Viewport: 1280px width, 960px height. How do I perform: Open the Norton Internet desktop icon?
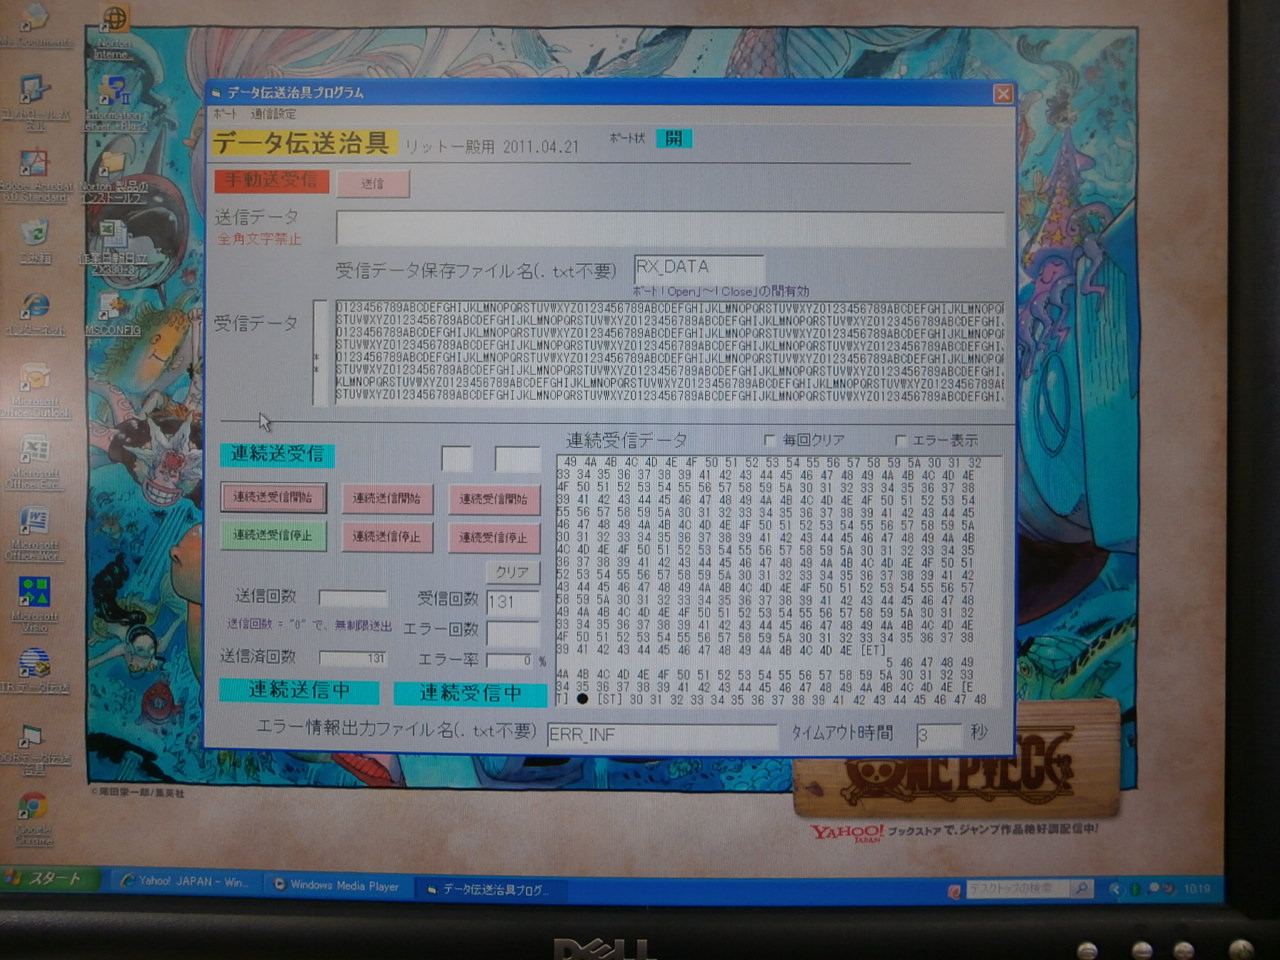115,32
